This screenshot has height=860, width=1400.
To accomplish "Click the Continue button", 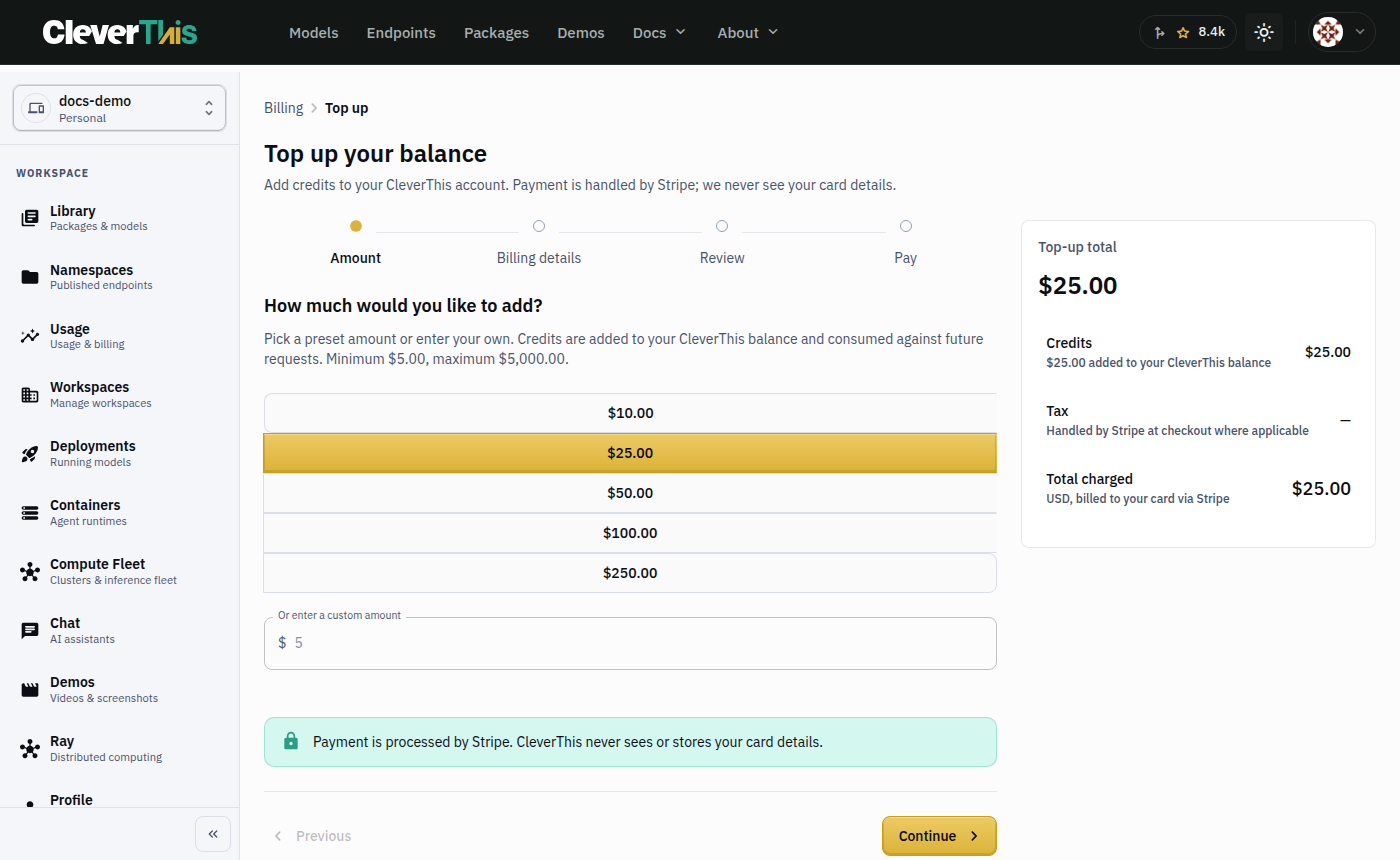I will coord(939,836).
